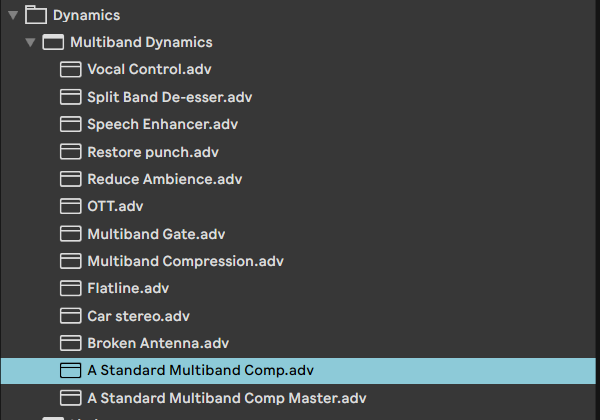The height and width of the screenshot is (420, 600).
Task: Select the Reduce Ambience.adv preset
Action: pyautogui.click(x=165, y=179)
